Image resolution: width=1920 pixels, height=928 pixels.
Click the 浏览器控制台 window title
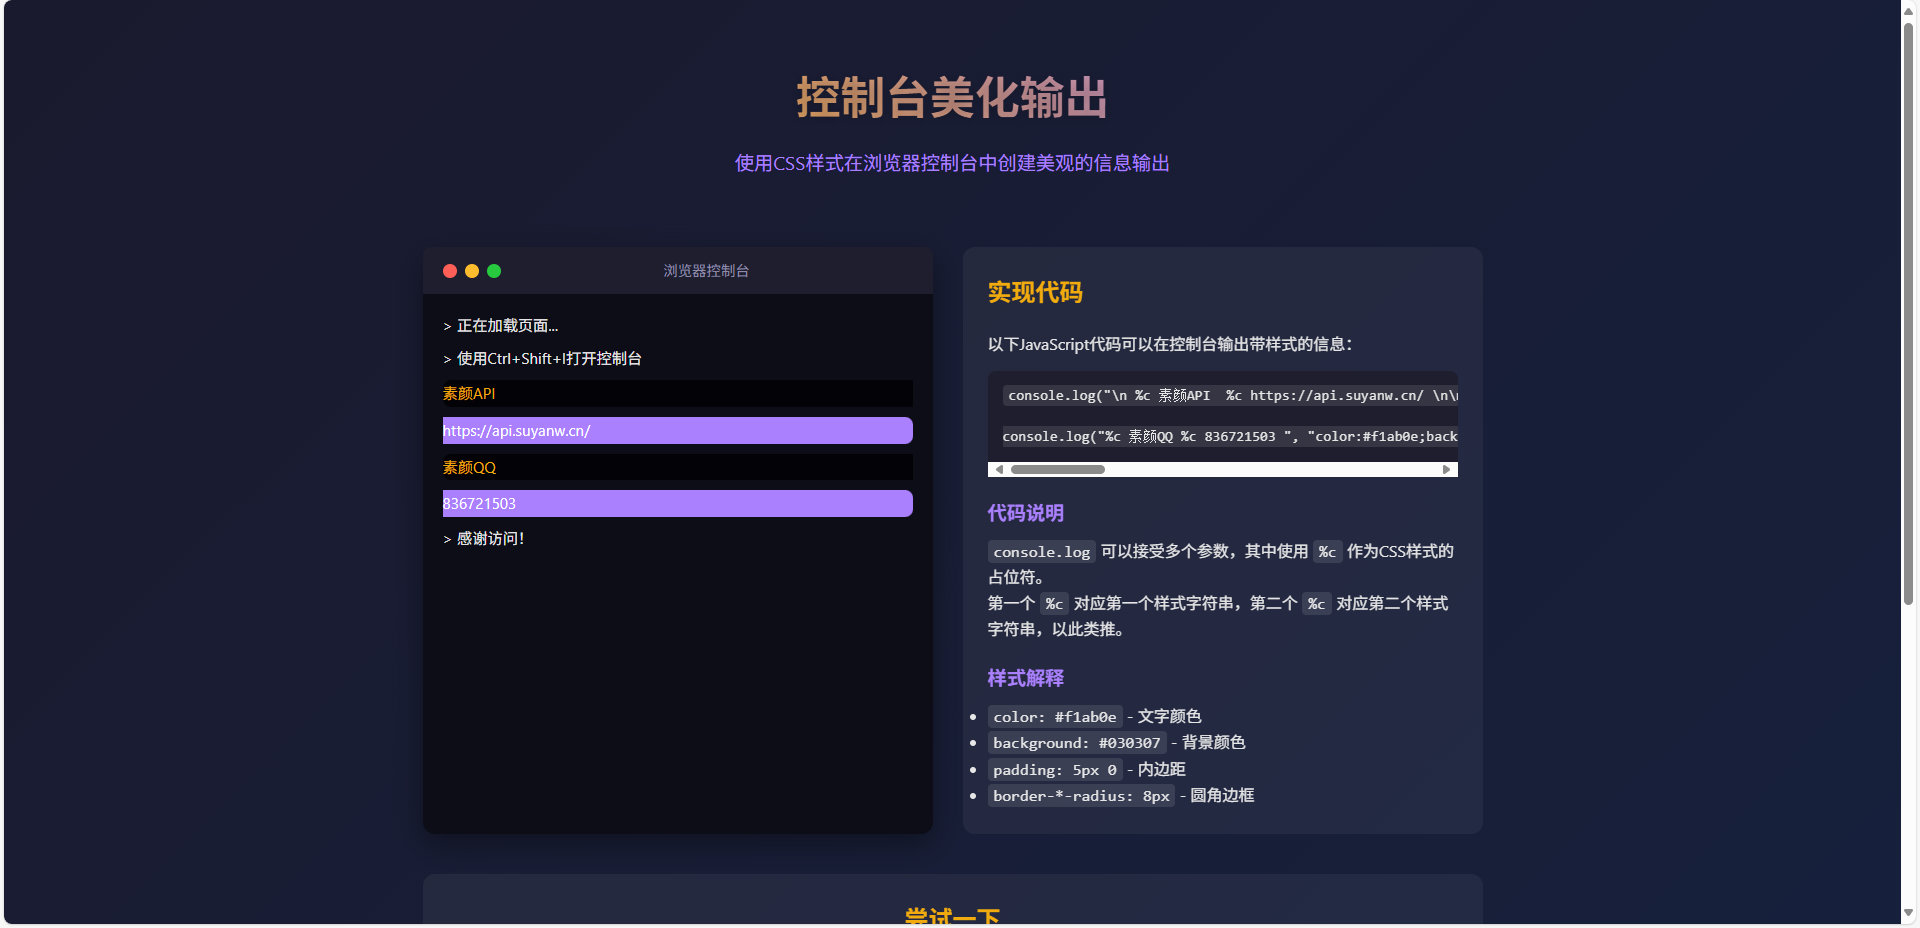tap(706, 271)
